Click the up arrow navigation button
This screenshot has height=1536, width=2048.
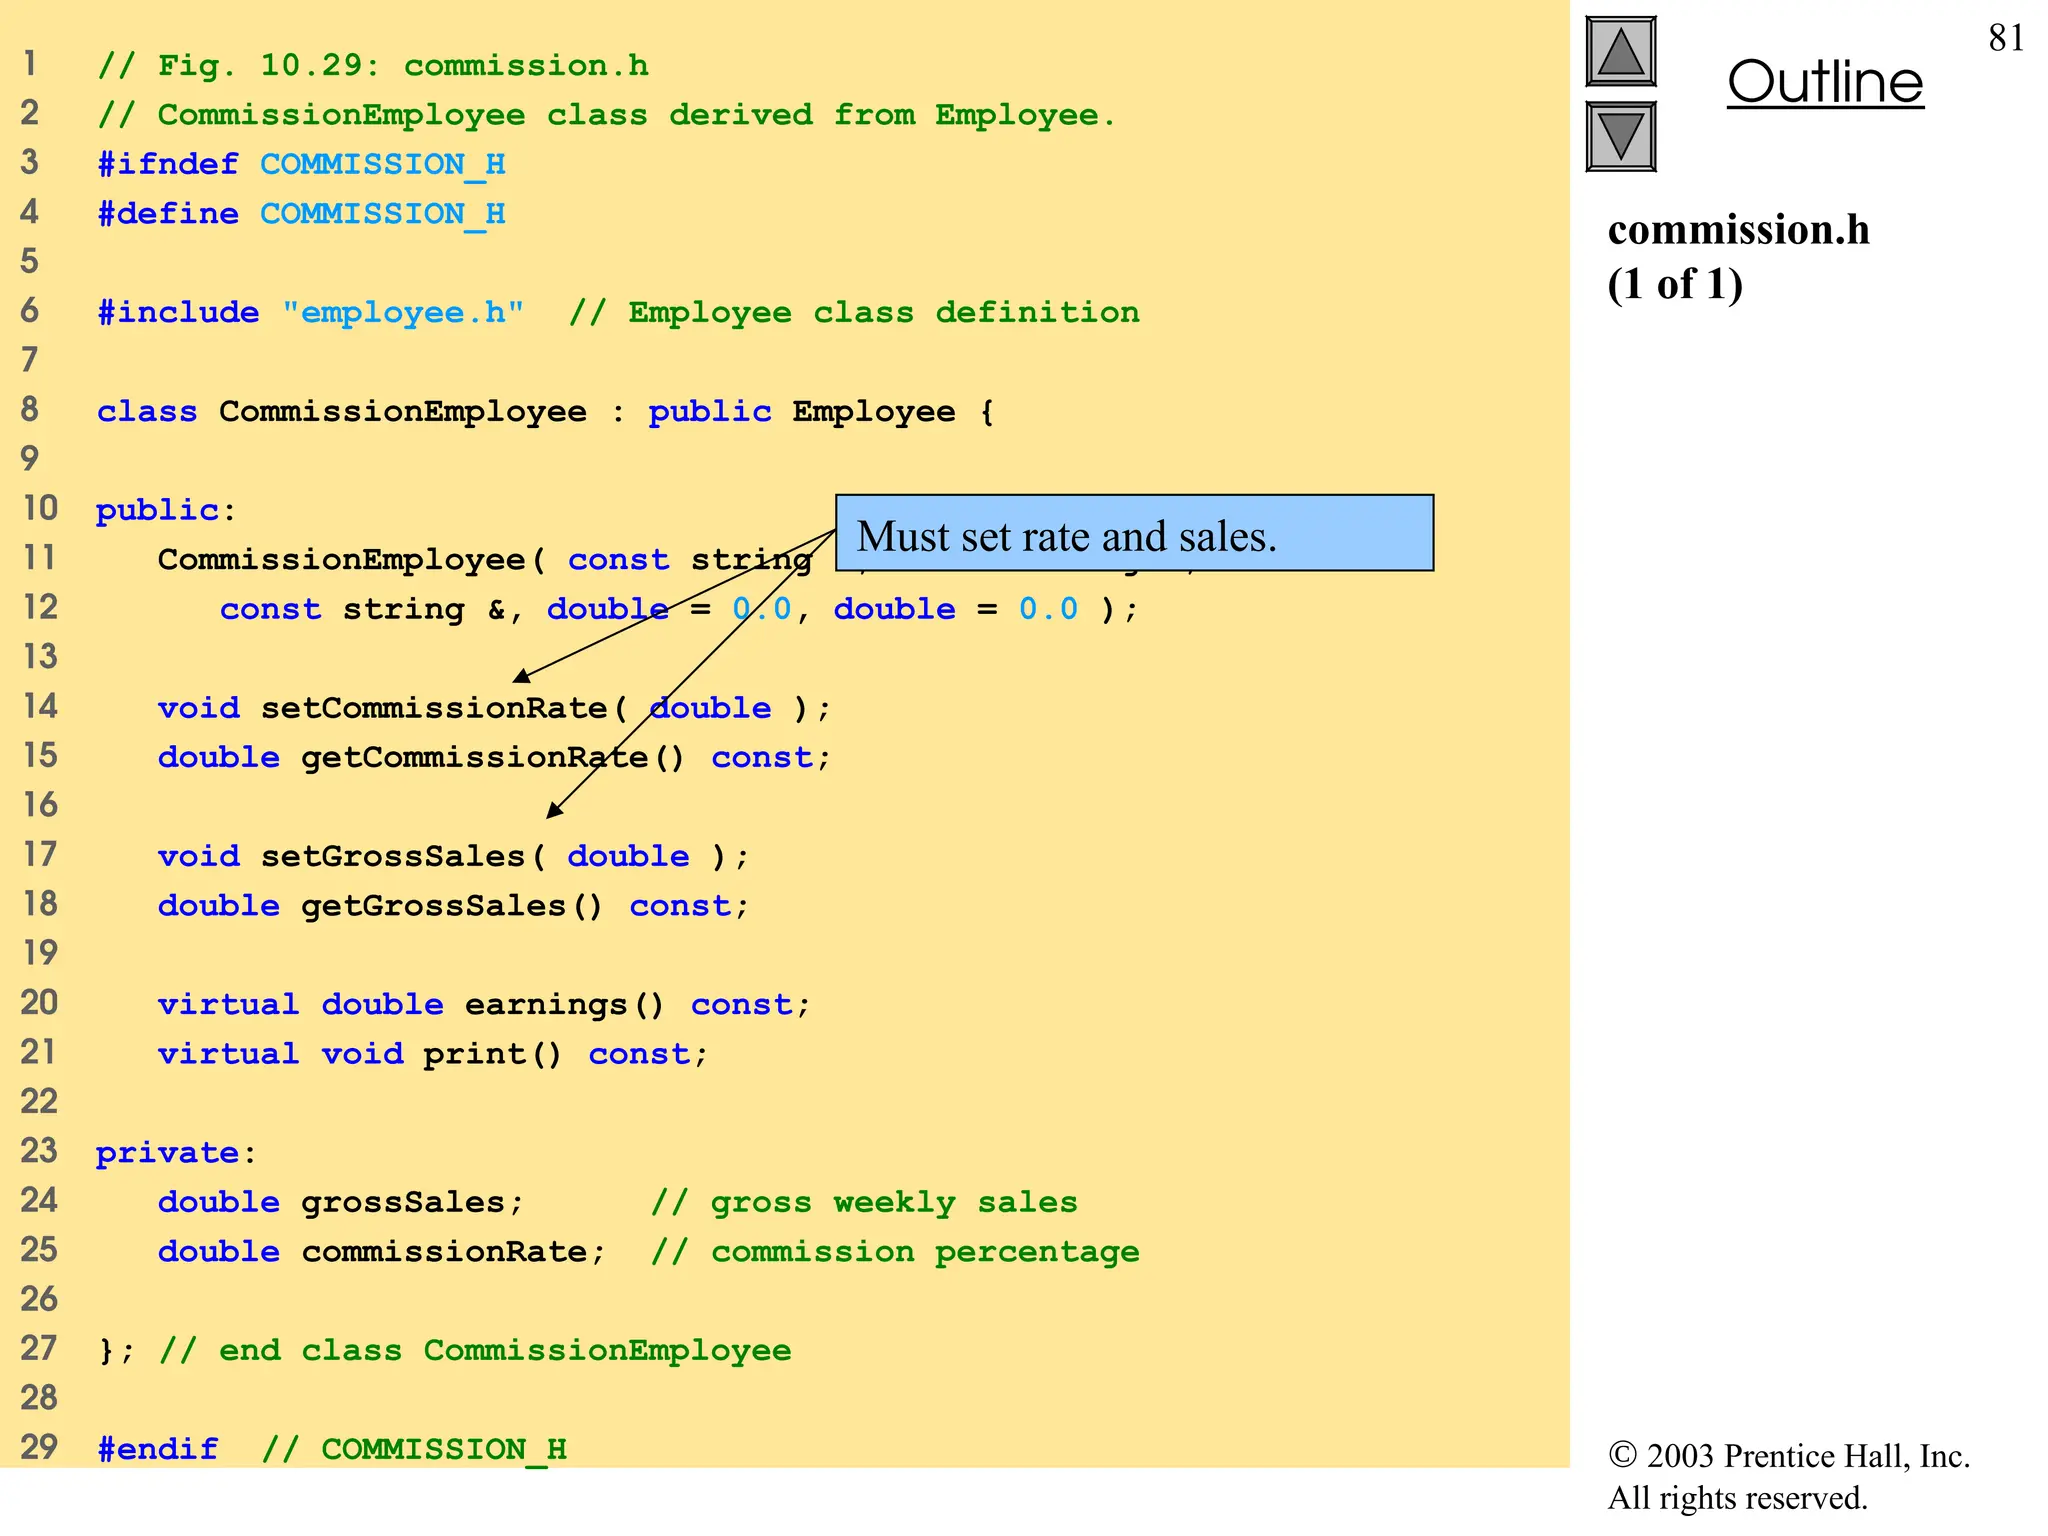pos(1620,52)
